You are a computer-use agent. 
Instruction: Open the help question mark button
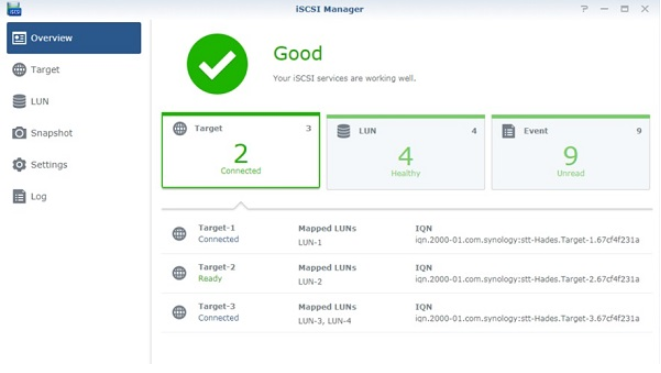(584, 9)
